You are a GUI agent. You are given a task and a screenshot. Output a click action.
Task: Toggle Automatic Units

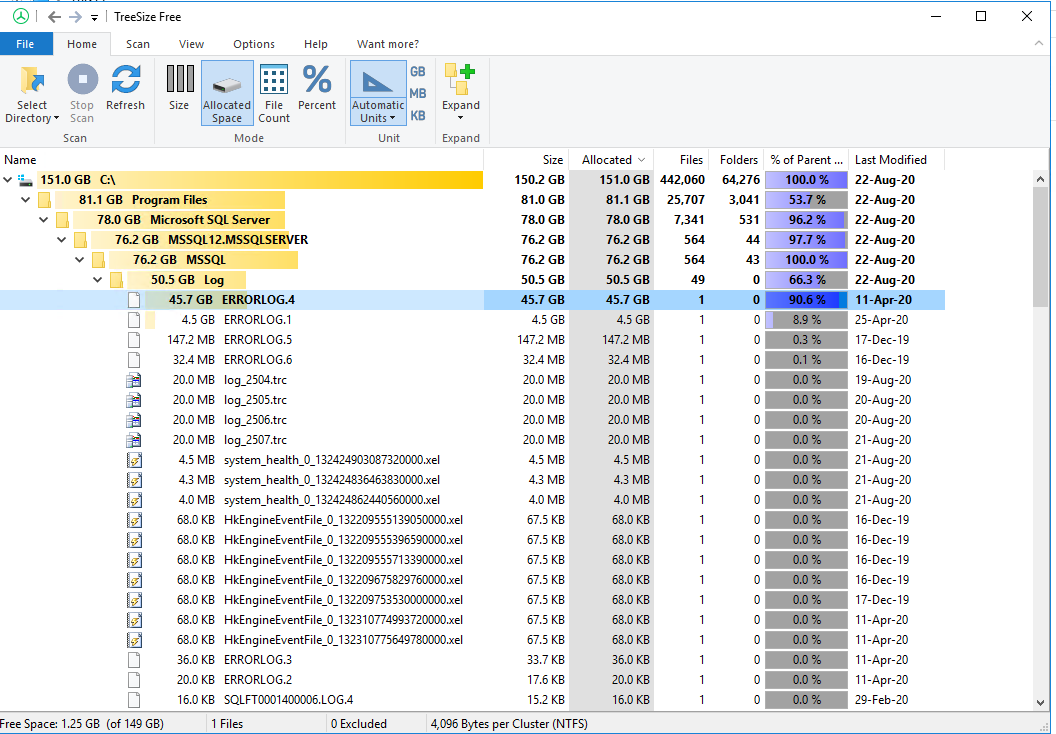coord(378,93)
